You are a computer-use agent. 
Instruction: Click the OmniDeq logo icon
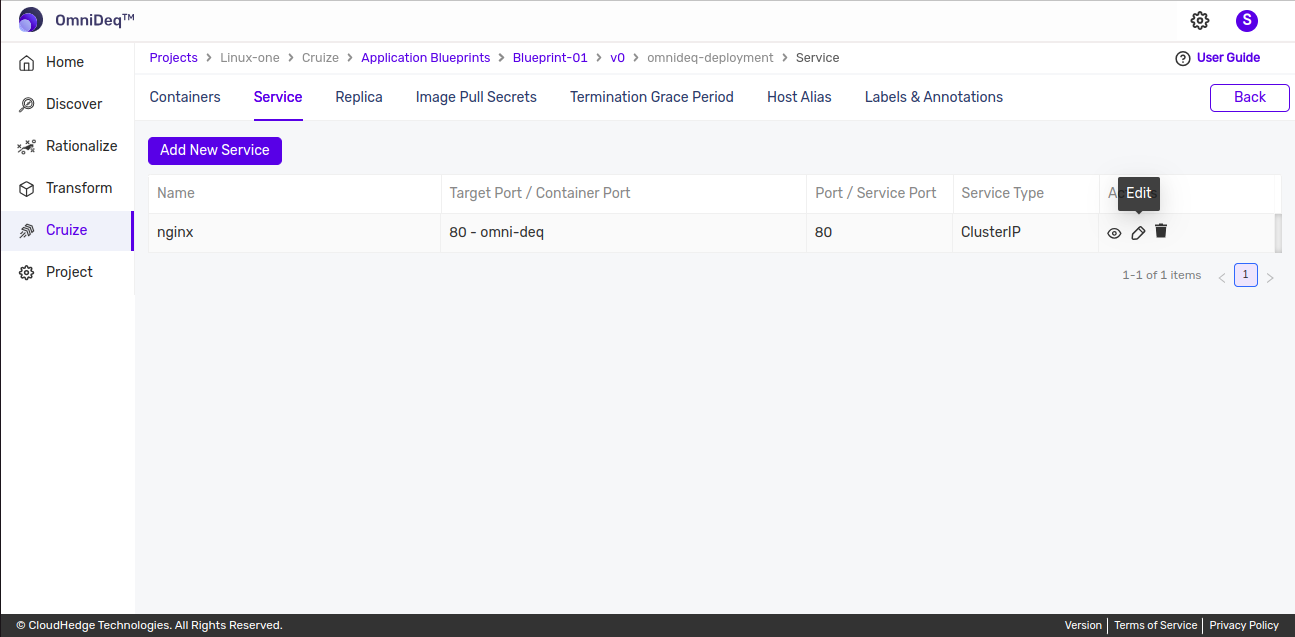pos(31,20)
